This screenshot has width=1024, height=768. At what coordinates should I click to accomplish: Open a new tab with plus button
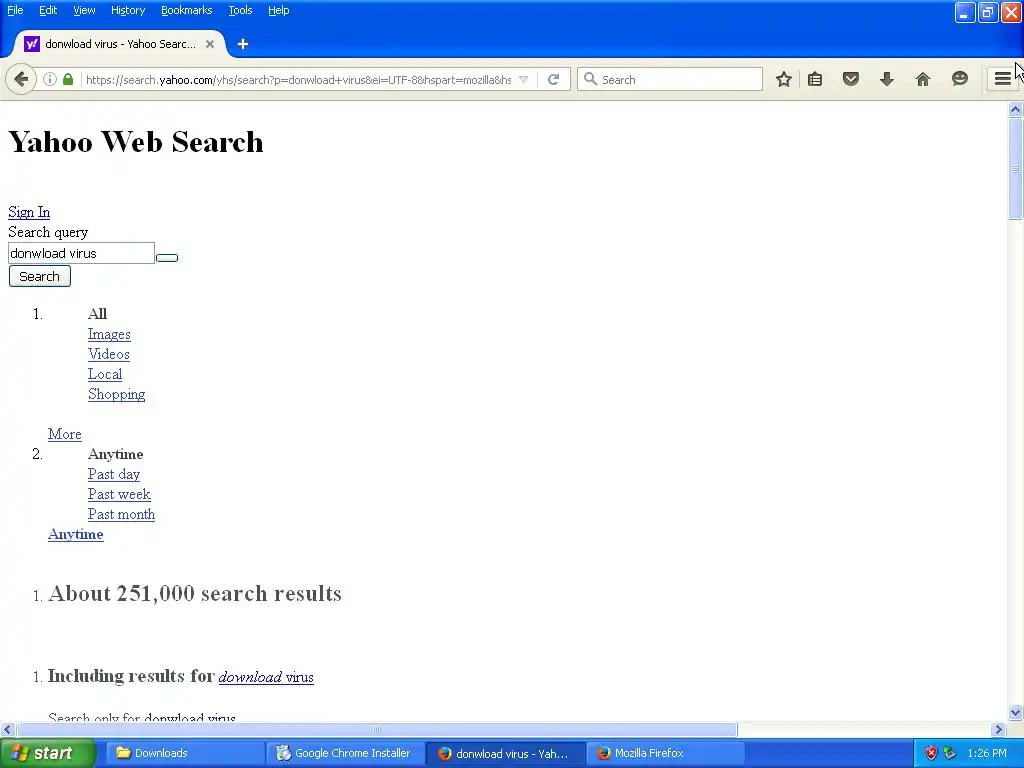pyautogui.click(x=243, y=44)
